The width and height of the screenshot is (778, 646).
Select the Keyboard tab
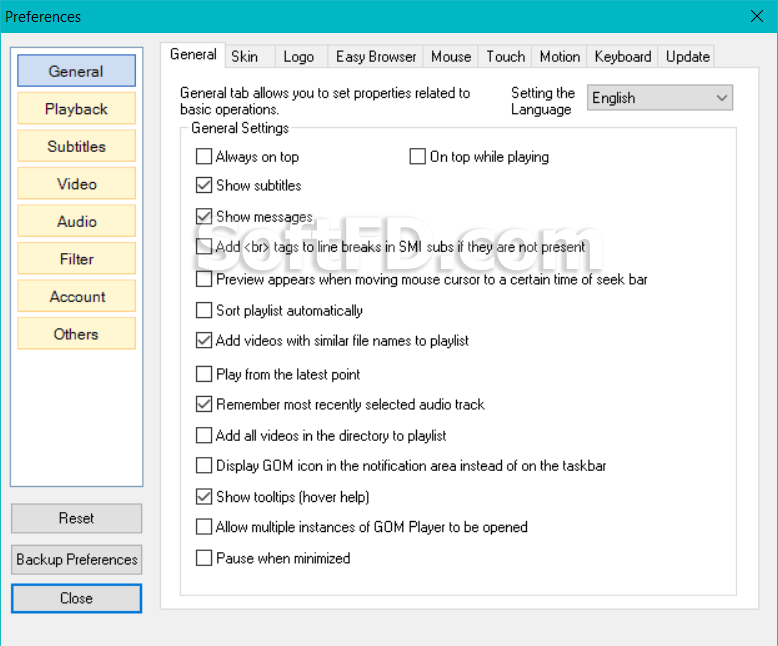pos(623,57)
